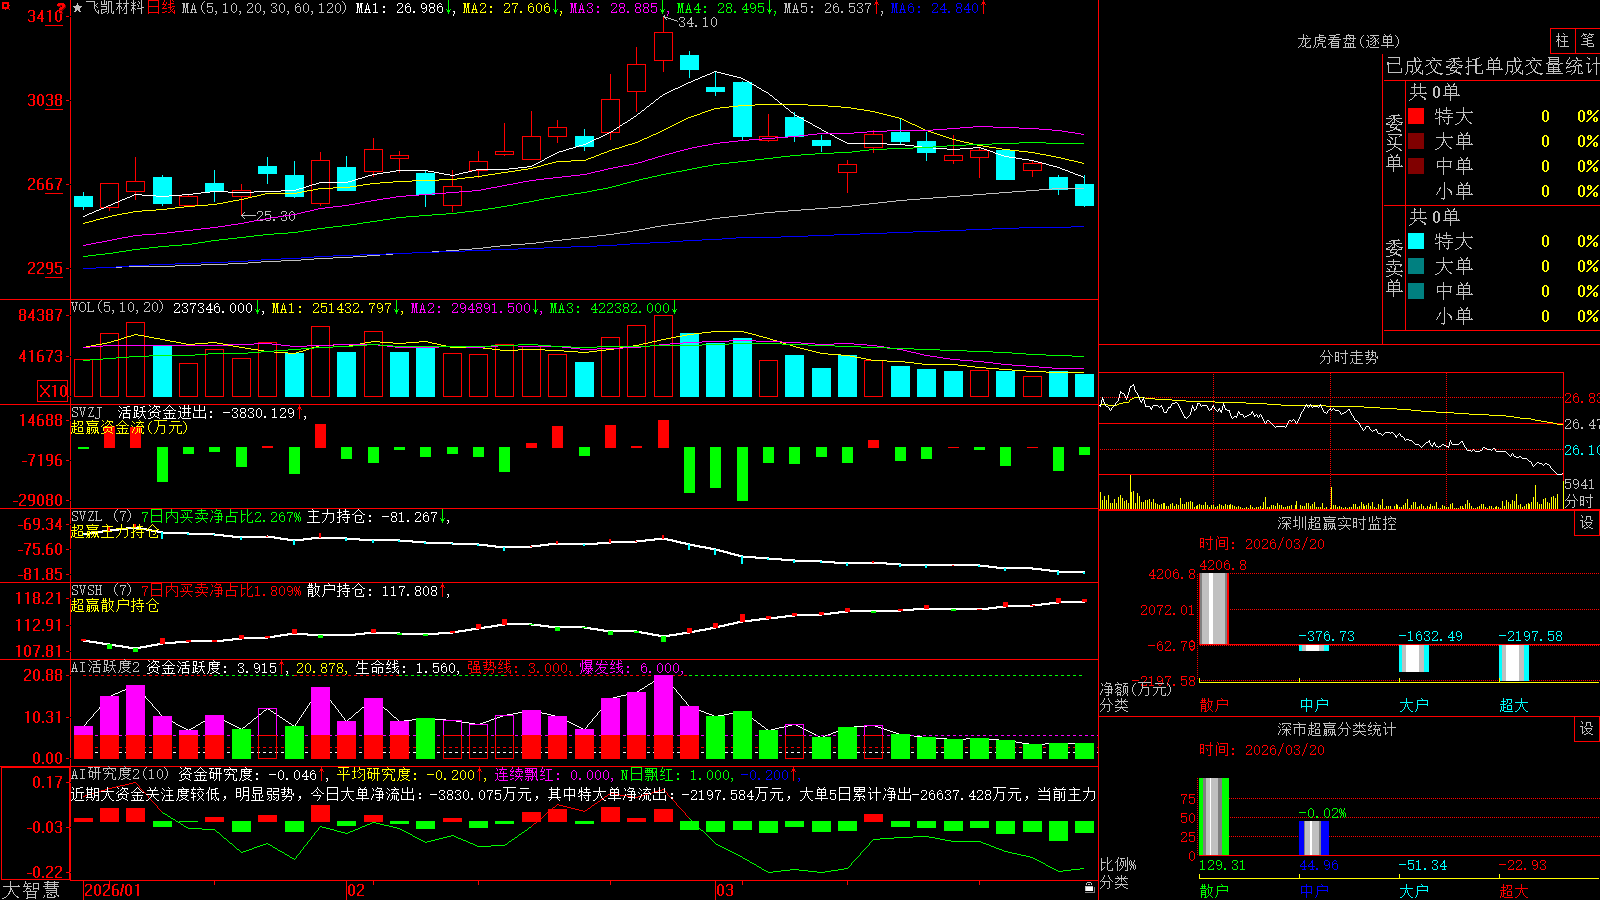1600x900 pixels.
Task: Click the 中户 blue bar in 深市超赢分类统计
Action: [x=1314, y=838]
